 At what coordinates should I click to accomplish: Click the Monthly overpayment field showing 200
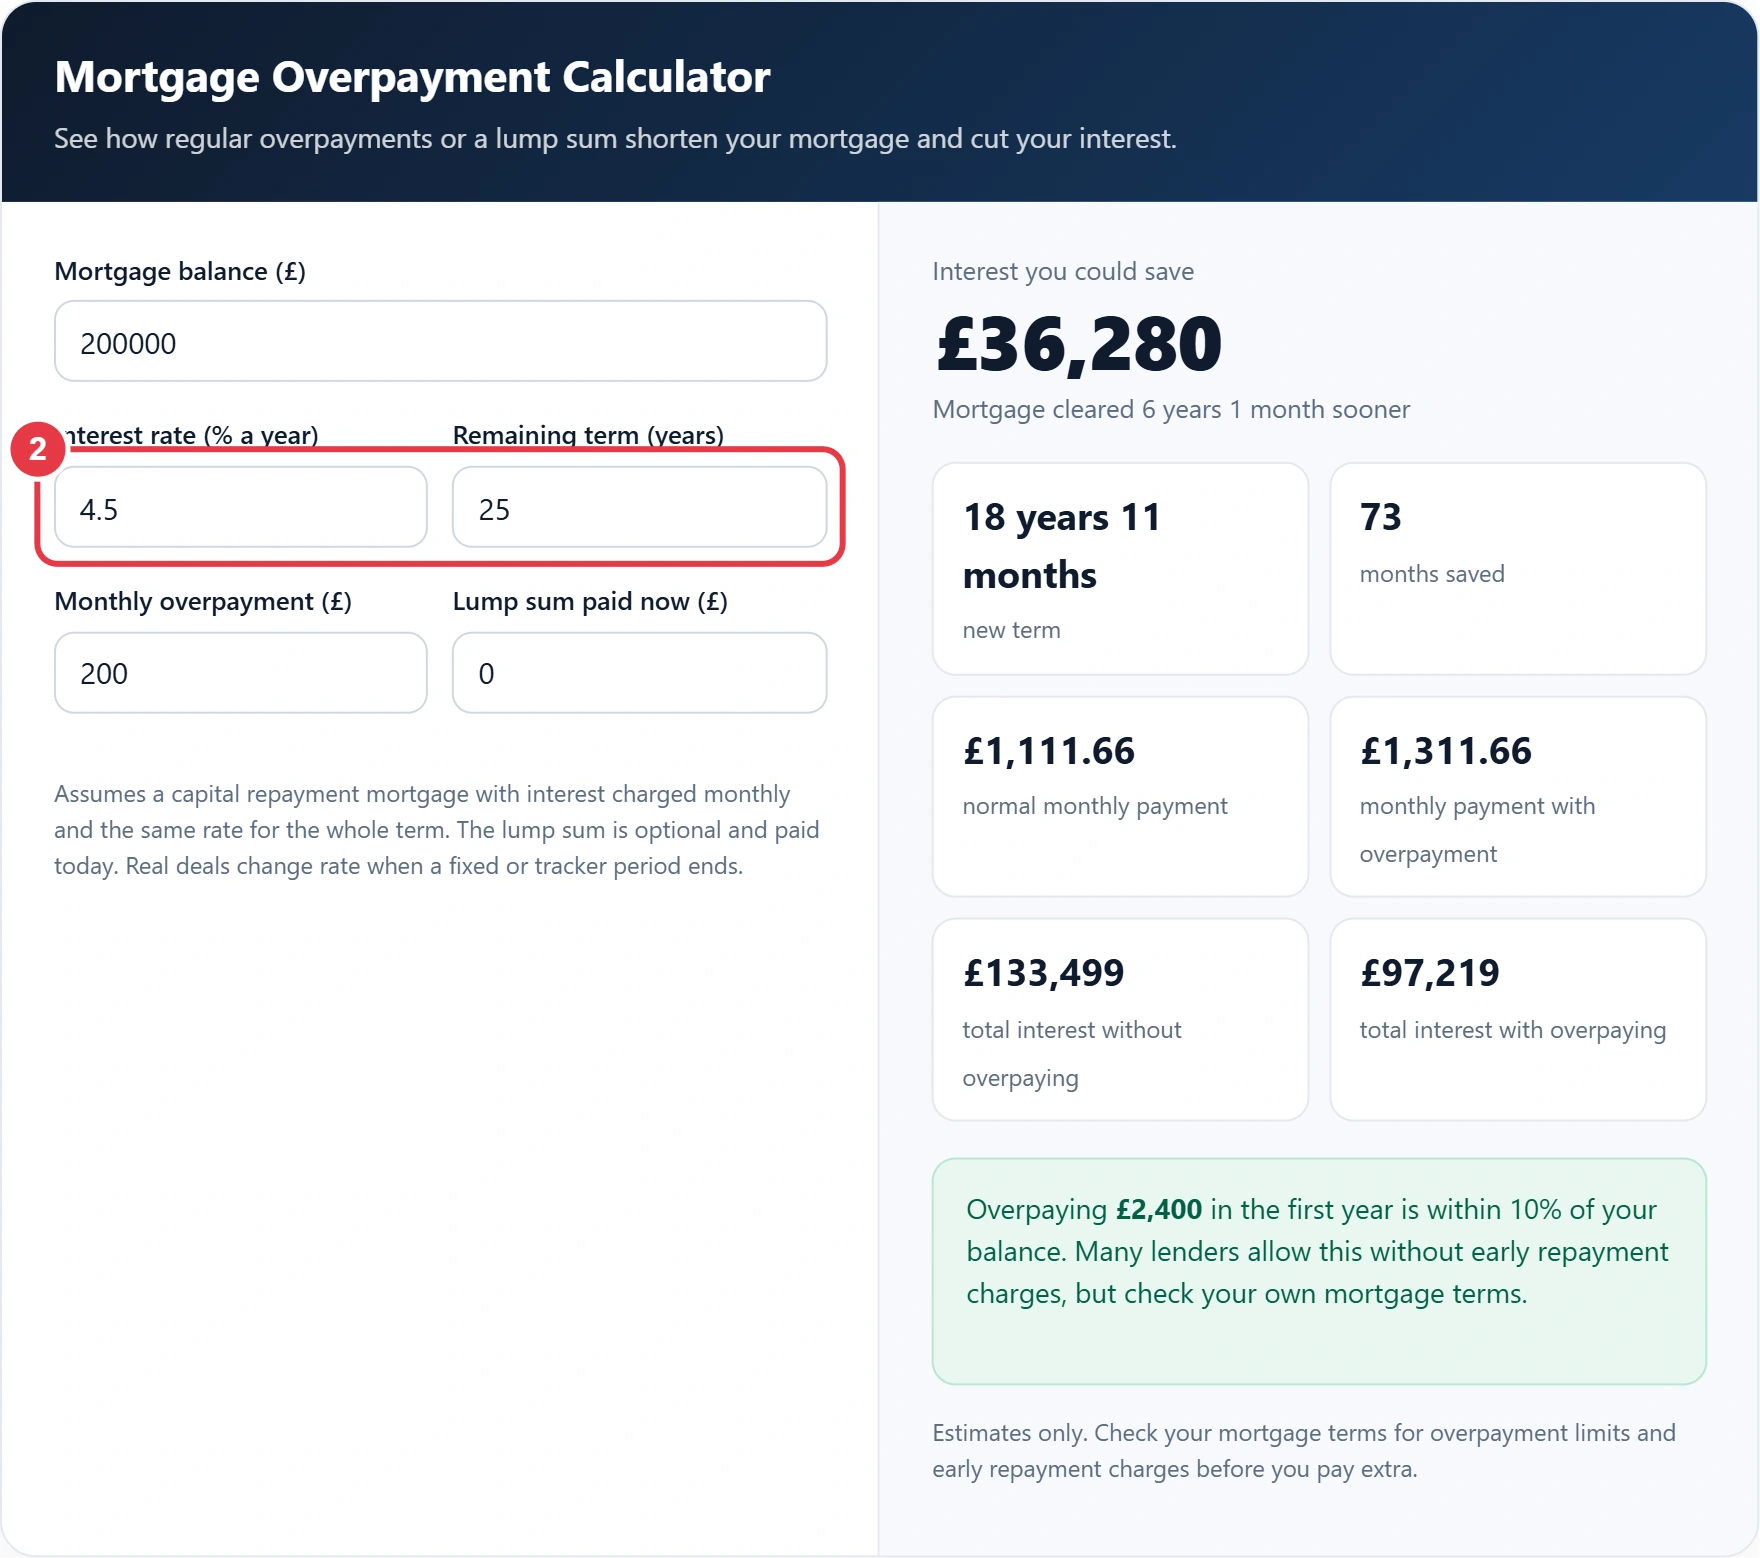click(241, 673)
